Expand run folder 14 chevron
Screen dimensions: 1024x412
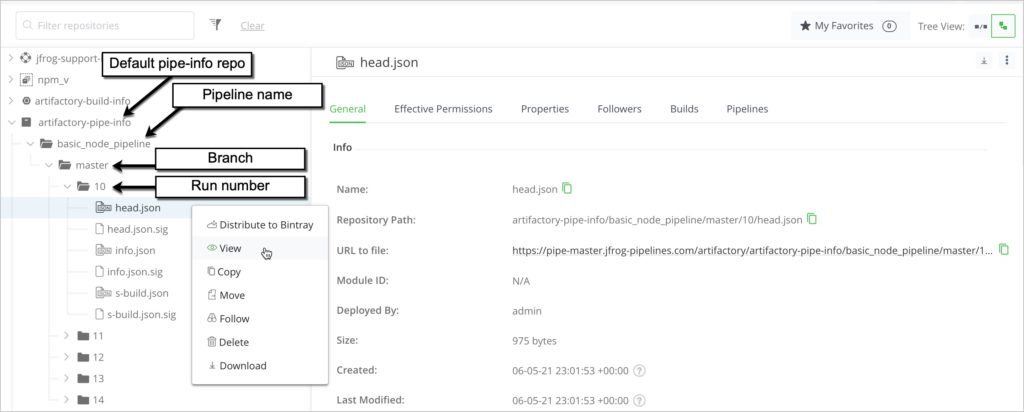click(x=66, y=400)
